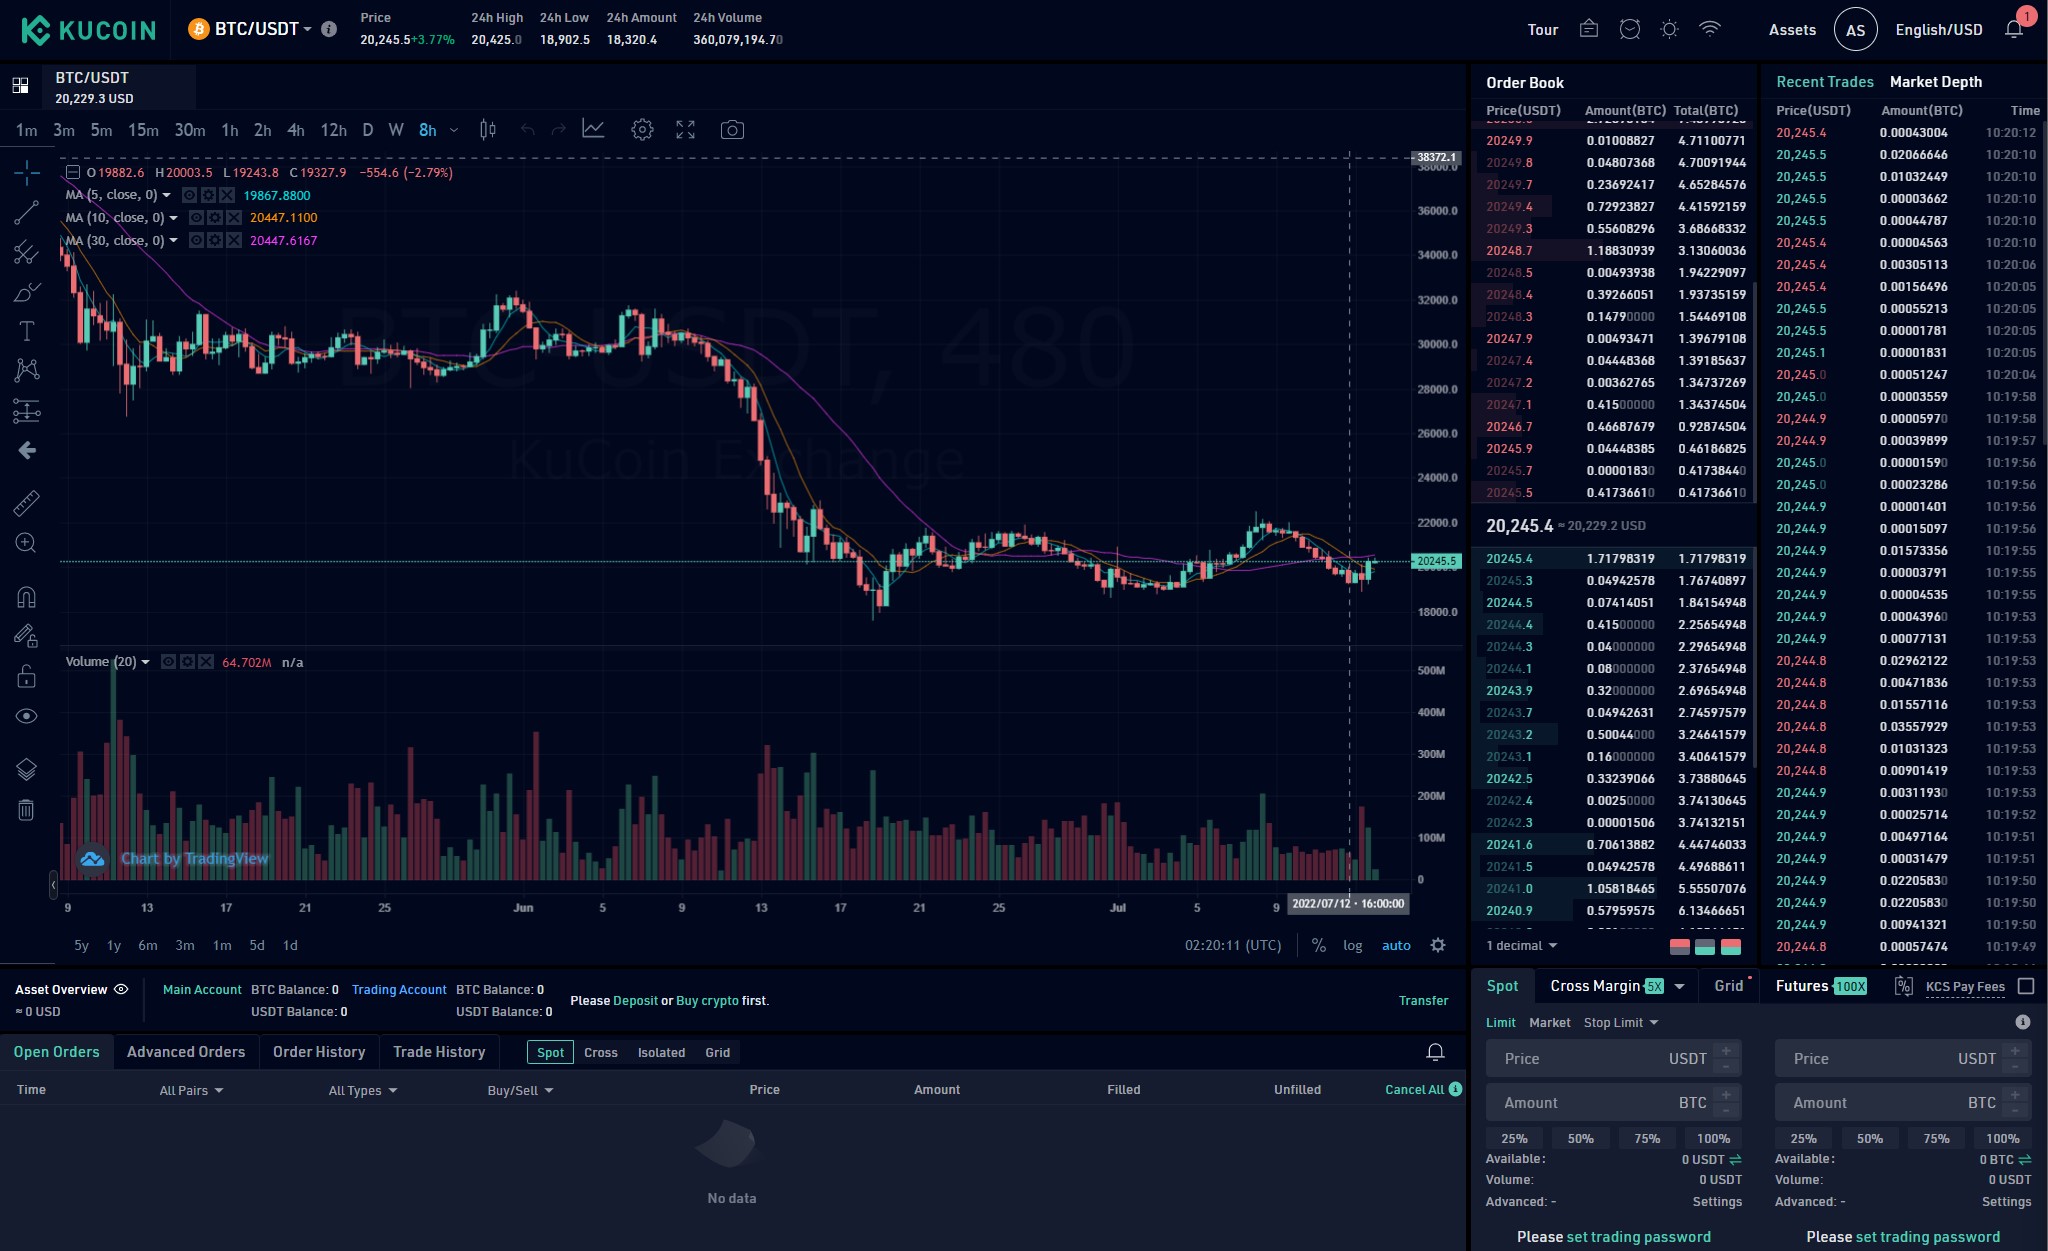Toggle stay in drawing mode
Screen dimensions: 2048x1251
click(x=27, y=636)
